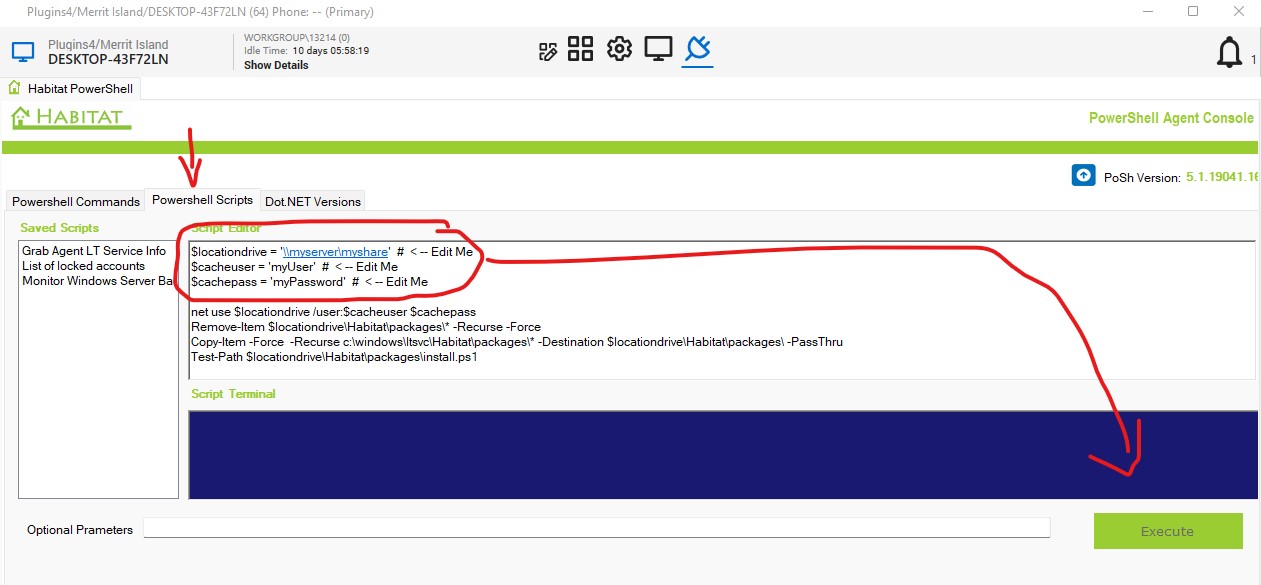This screenshot has width=1261, height=585.
Task: Click the monitor screen icon
Action: (658, 48)
